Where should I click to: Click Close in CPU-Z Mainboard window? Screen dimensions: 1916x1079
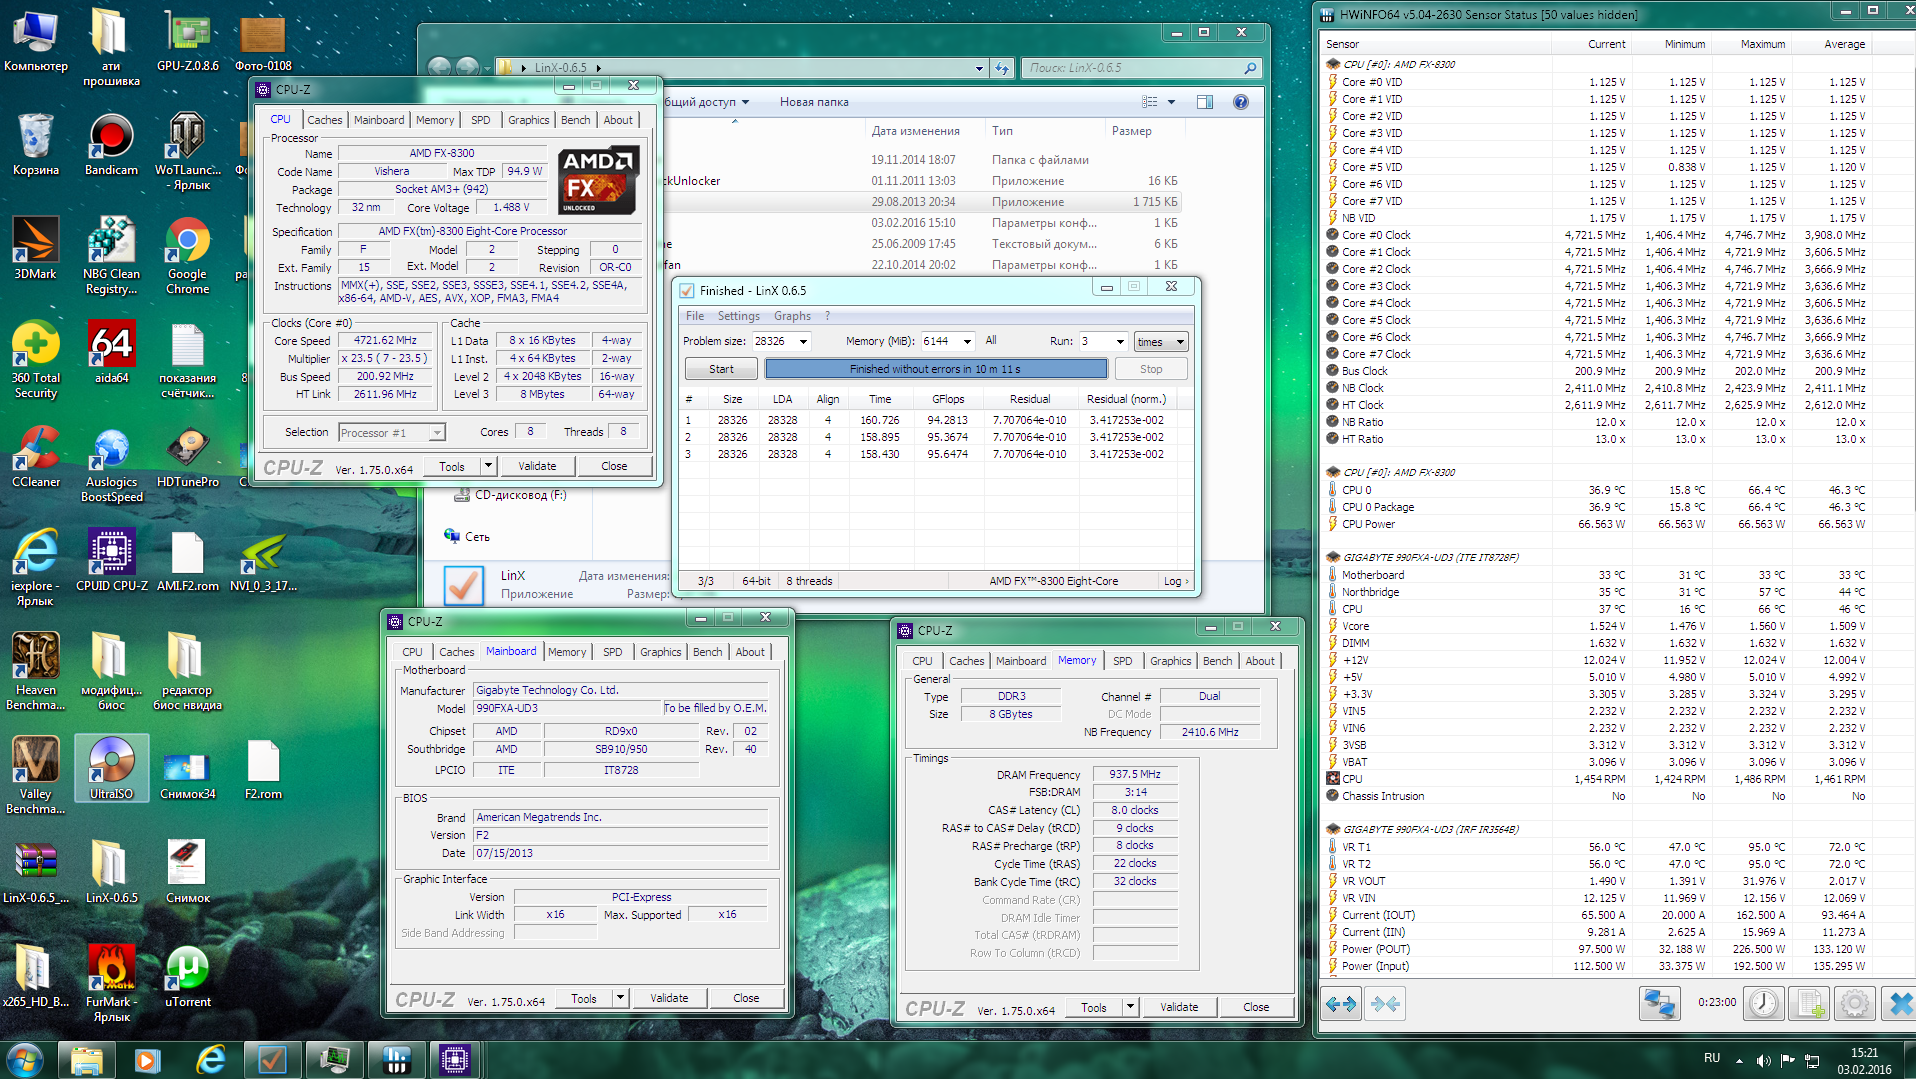point(746,998)
